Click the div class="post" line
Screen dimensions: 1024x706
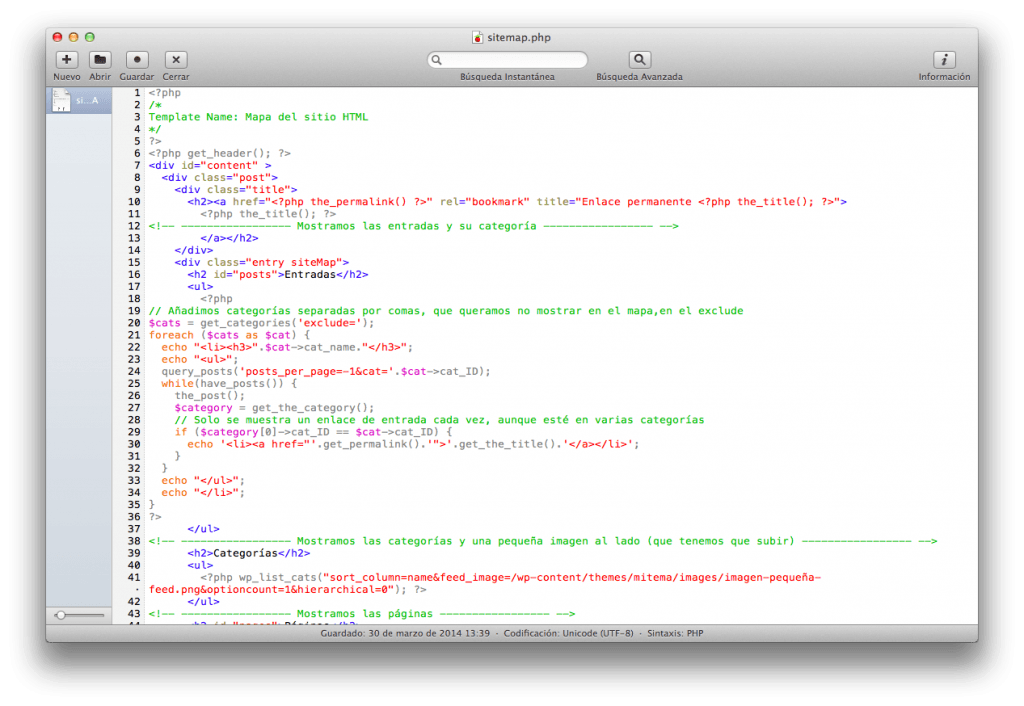tap(219, 178)
